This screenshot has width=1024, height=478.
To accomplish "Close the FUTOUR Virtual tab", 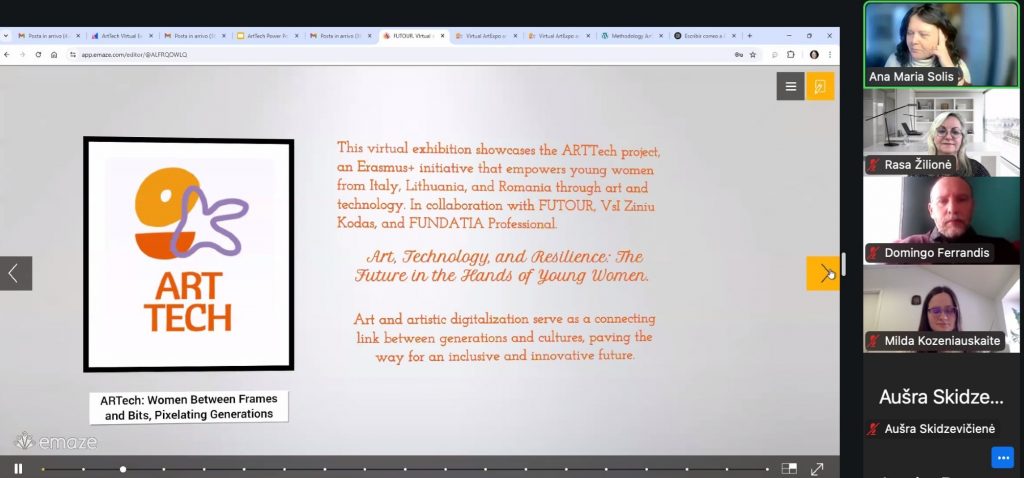I will coord(443,36).
